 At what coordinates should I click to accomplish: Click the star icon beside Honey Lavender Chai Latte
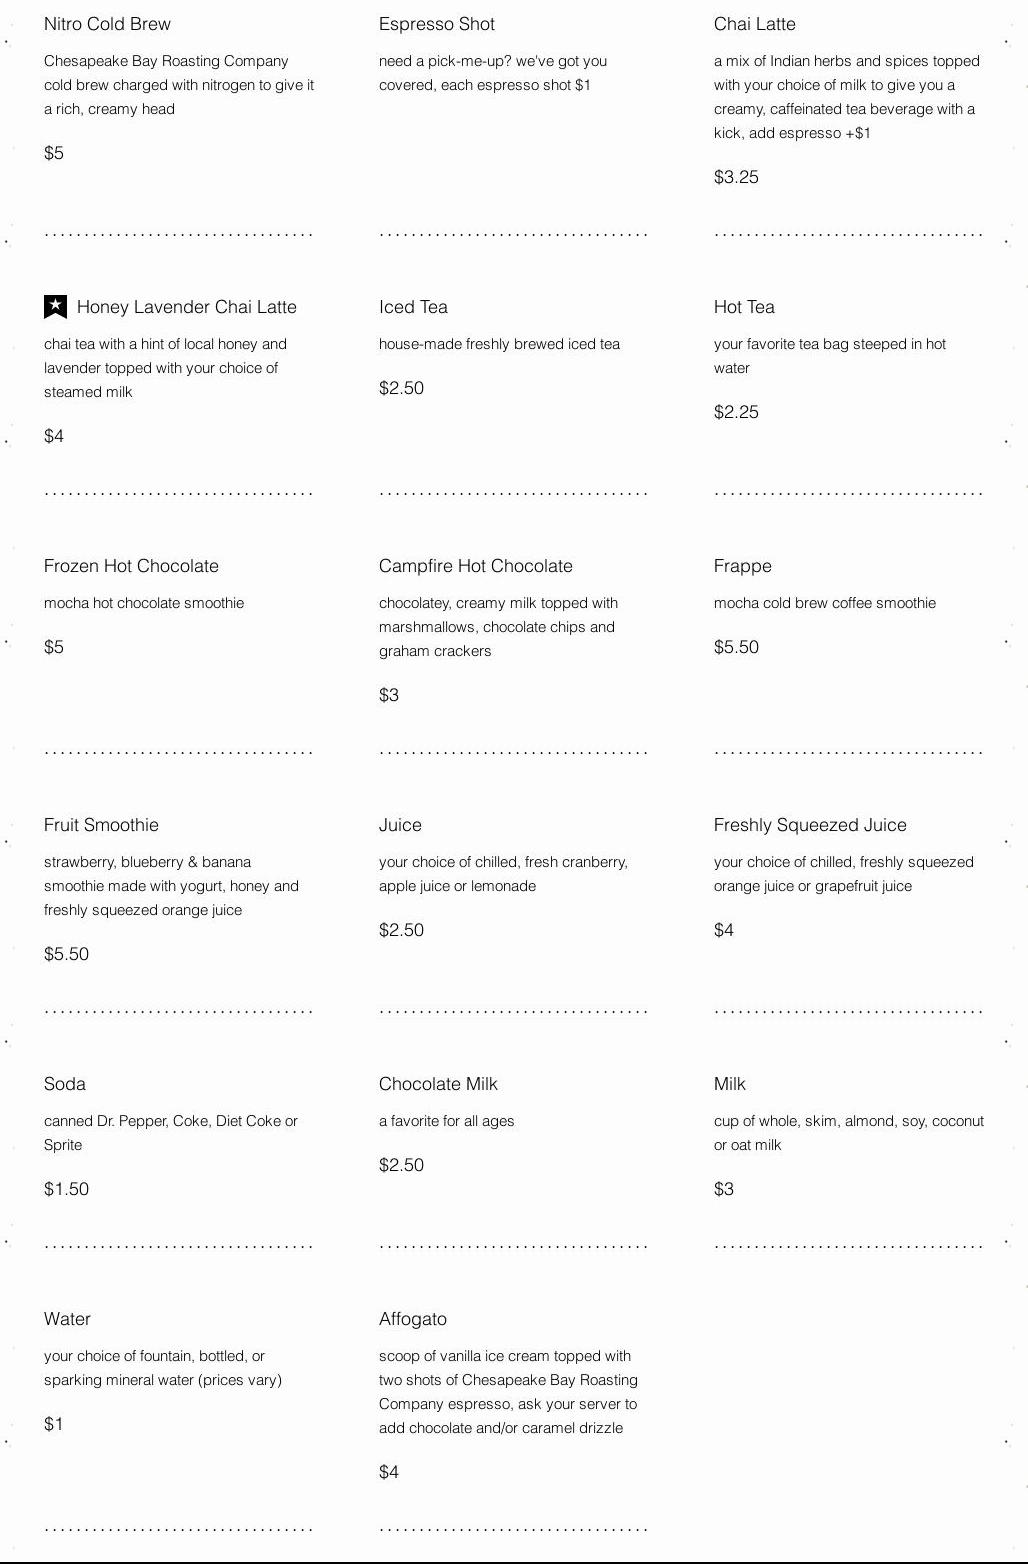(56, 307)
